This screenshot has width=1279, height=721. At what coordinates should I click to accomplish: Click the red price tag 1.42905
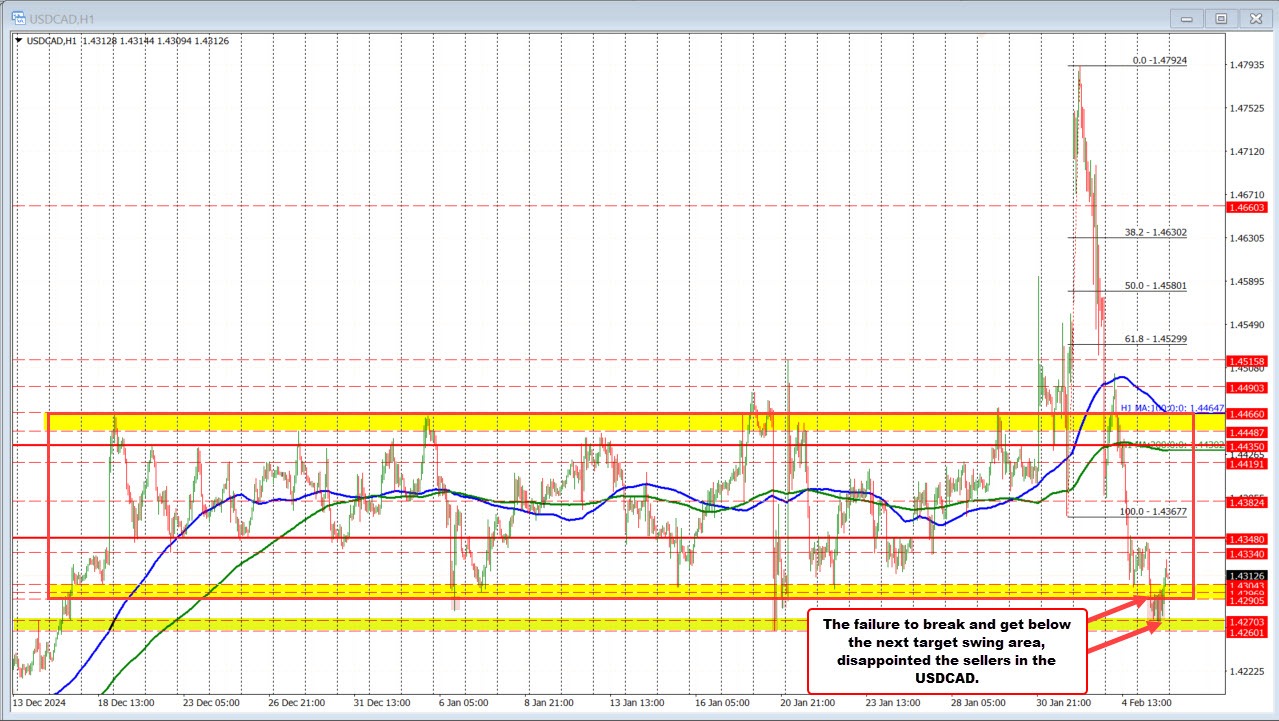tap(1247, 600)
